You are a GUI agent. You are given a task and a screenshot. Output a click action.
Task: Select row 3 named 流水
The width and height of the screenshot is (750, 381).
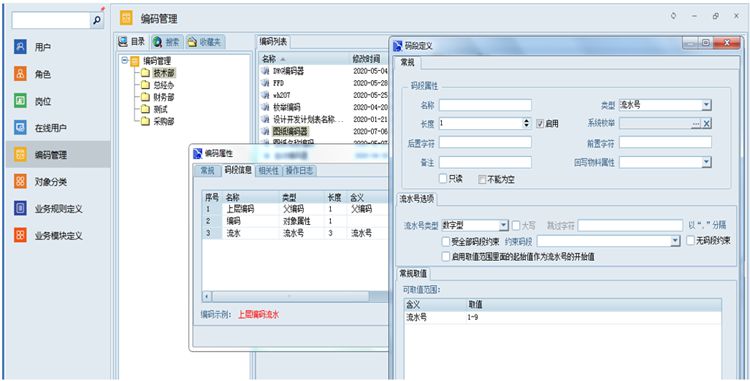tap(295, 233)
